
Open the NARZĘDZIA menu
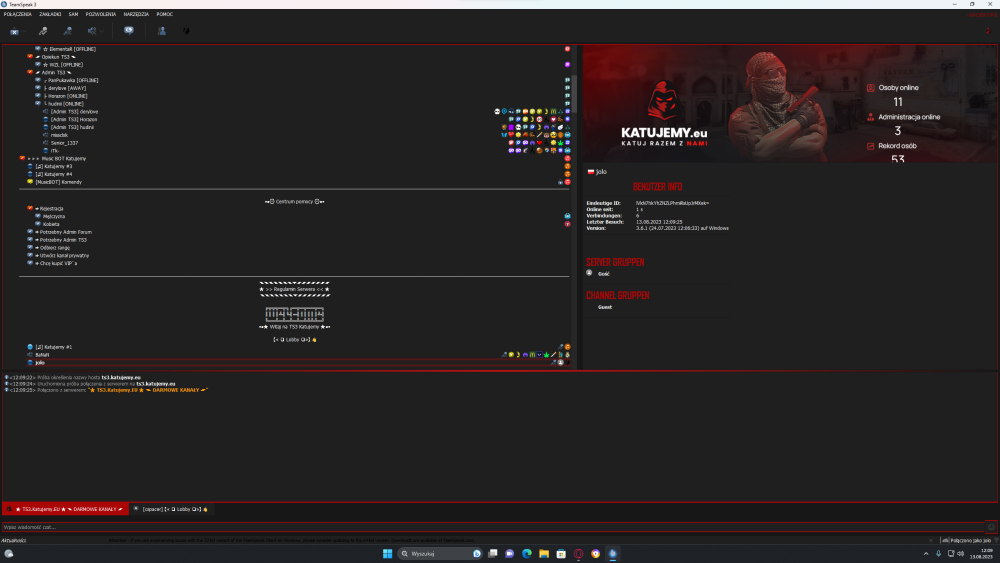[x=136, y=14]
